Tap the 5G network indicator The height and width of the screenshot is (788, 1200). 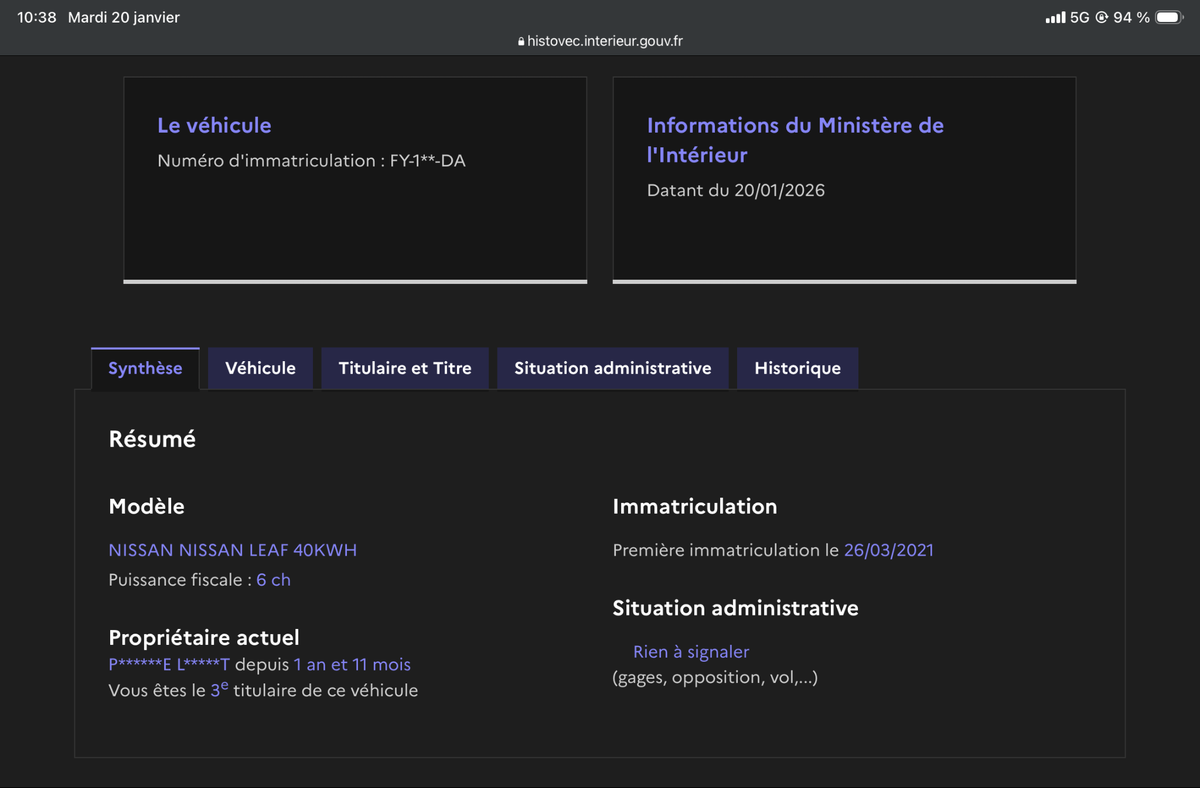click(1079, 18)
